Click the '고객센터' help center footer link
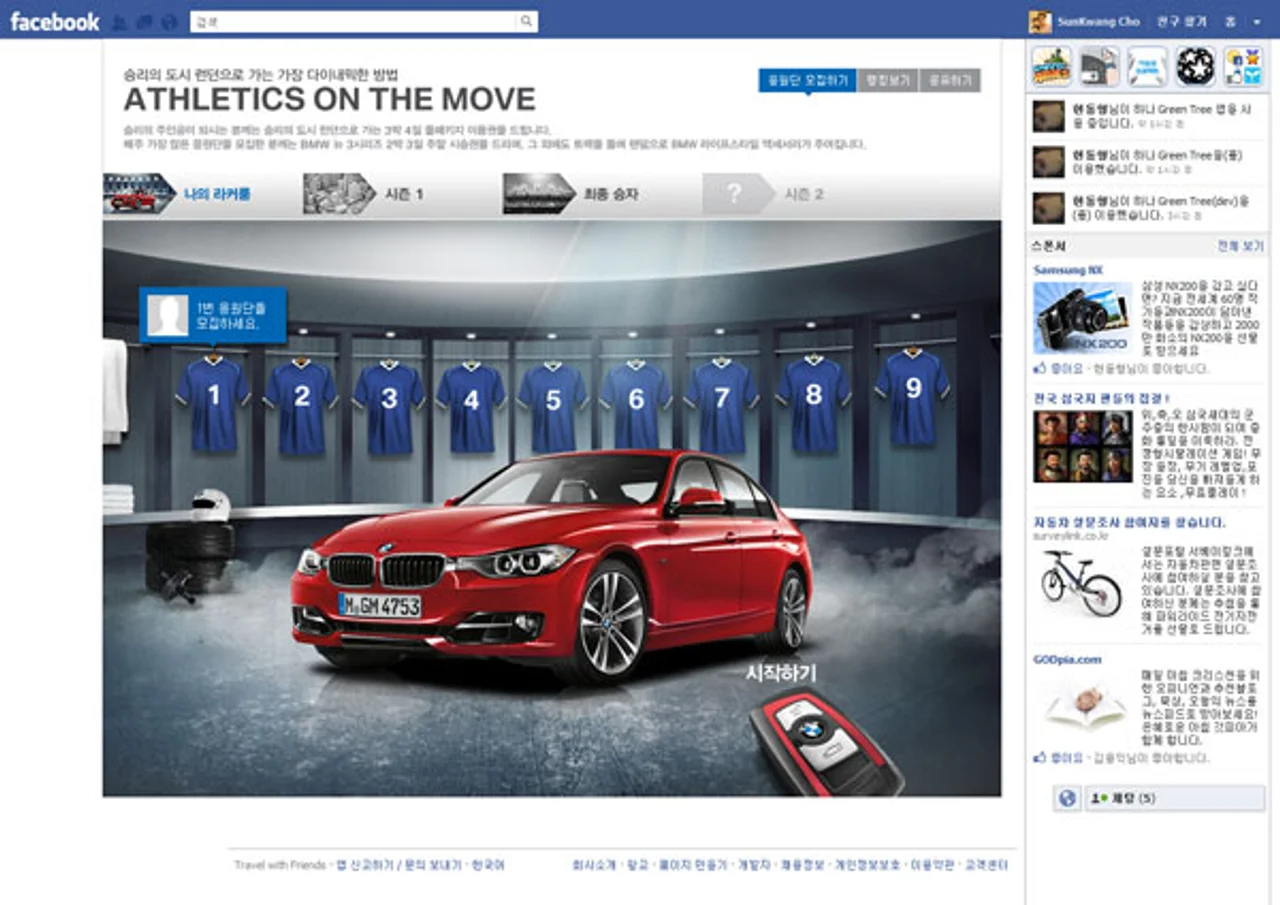Viewport: 1280px width, 905px height. pos(984,865)
